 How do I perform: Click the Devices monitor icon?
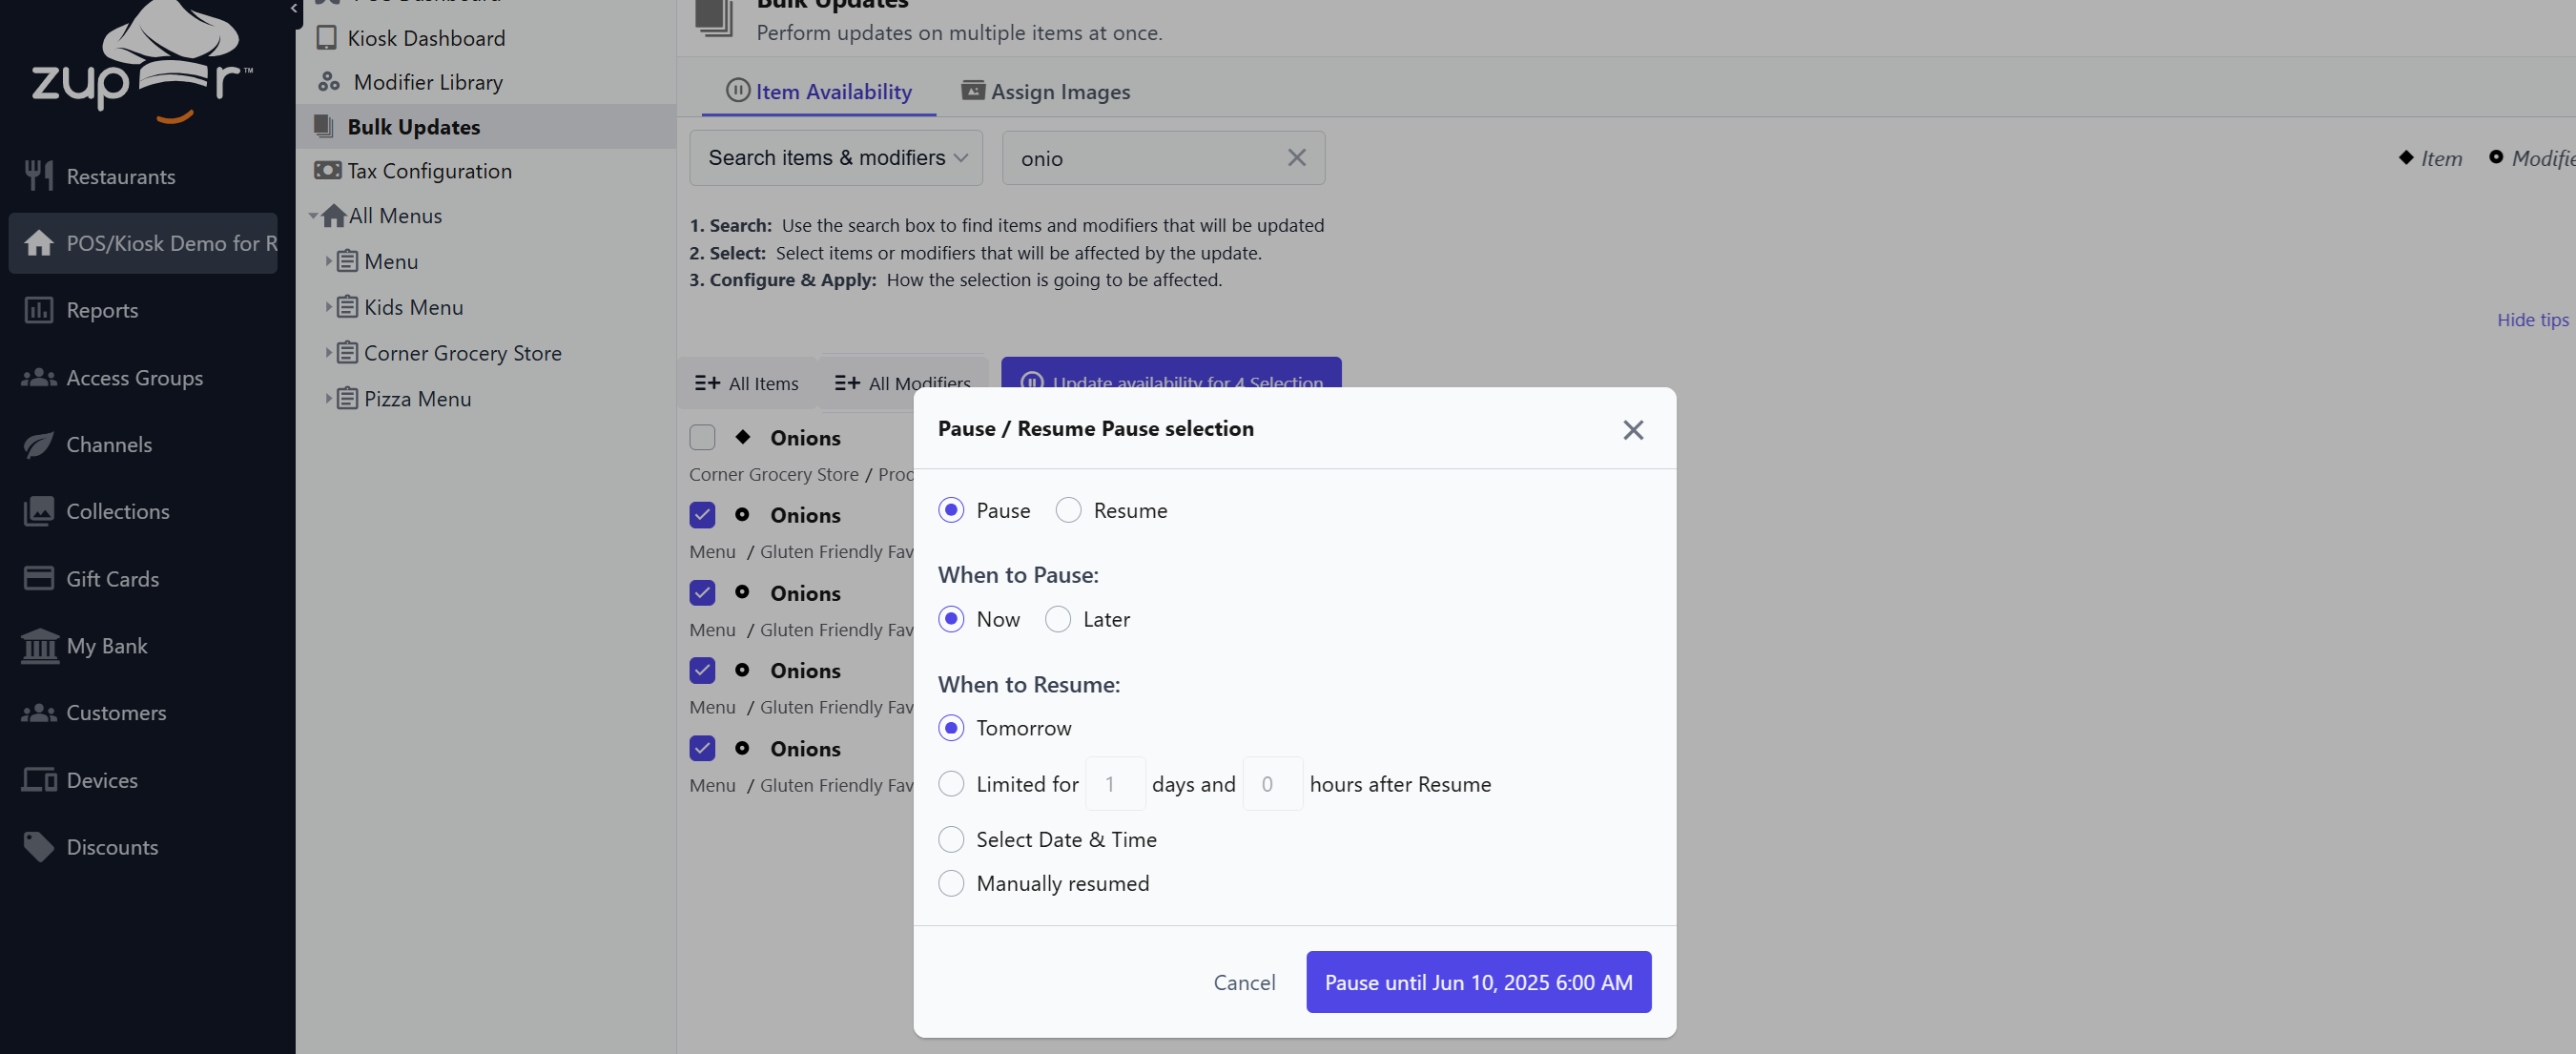tap(39, 780)
